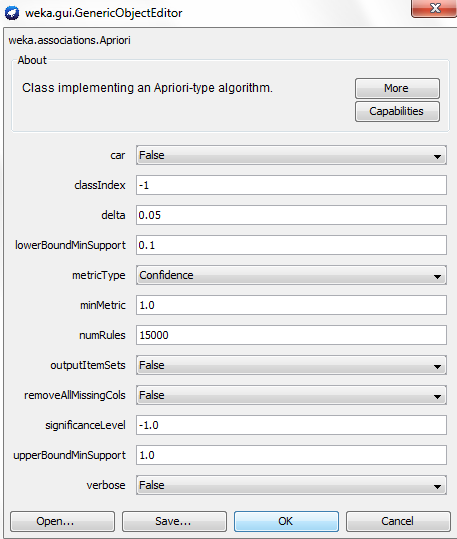Viewport: 457px width, 539px height.
Task: Focus the classIndex input field
Action: tap(291, 185)
